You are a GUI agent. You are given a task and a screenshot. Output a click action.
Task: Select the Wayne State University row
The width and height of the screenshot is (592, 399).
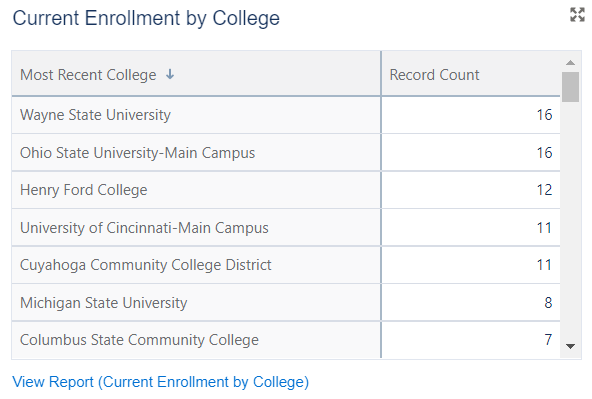286,115
